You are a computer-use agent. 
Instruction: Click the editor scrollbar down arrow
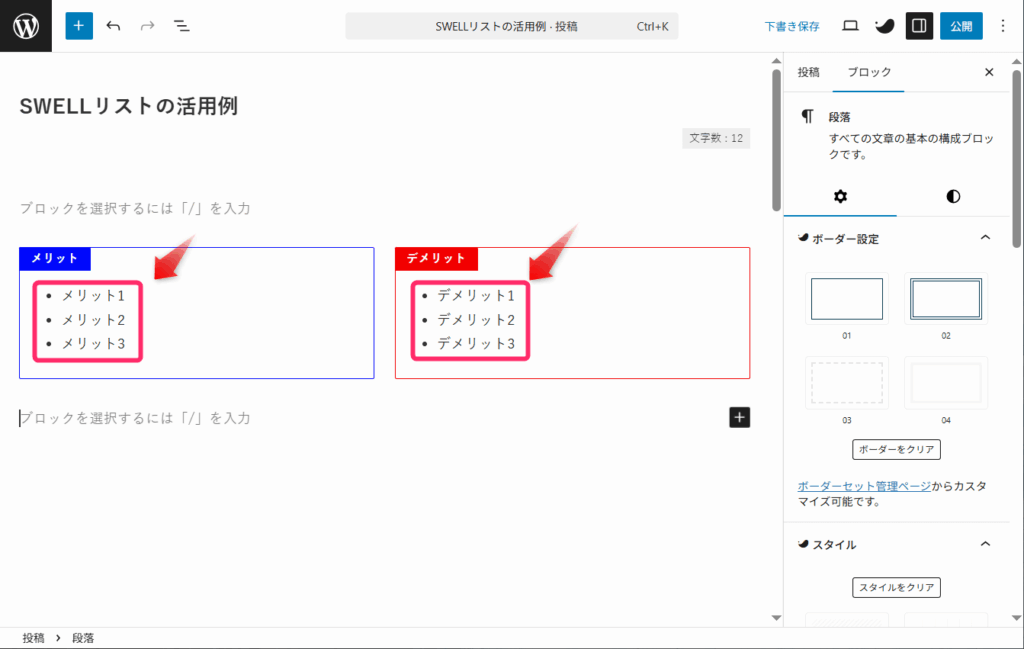(776, 618)
